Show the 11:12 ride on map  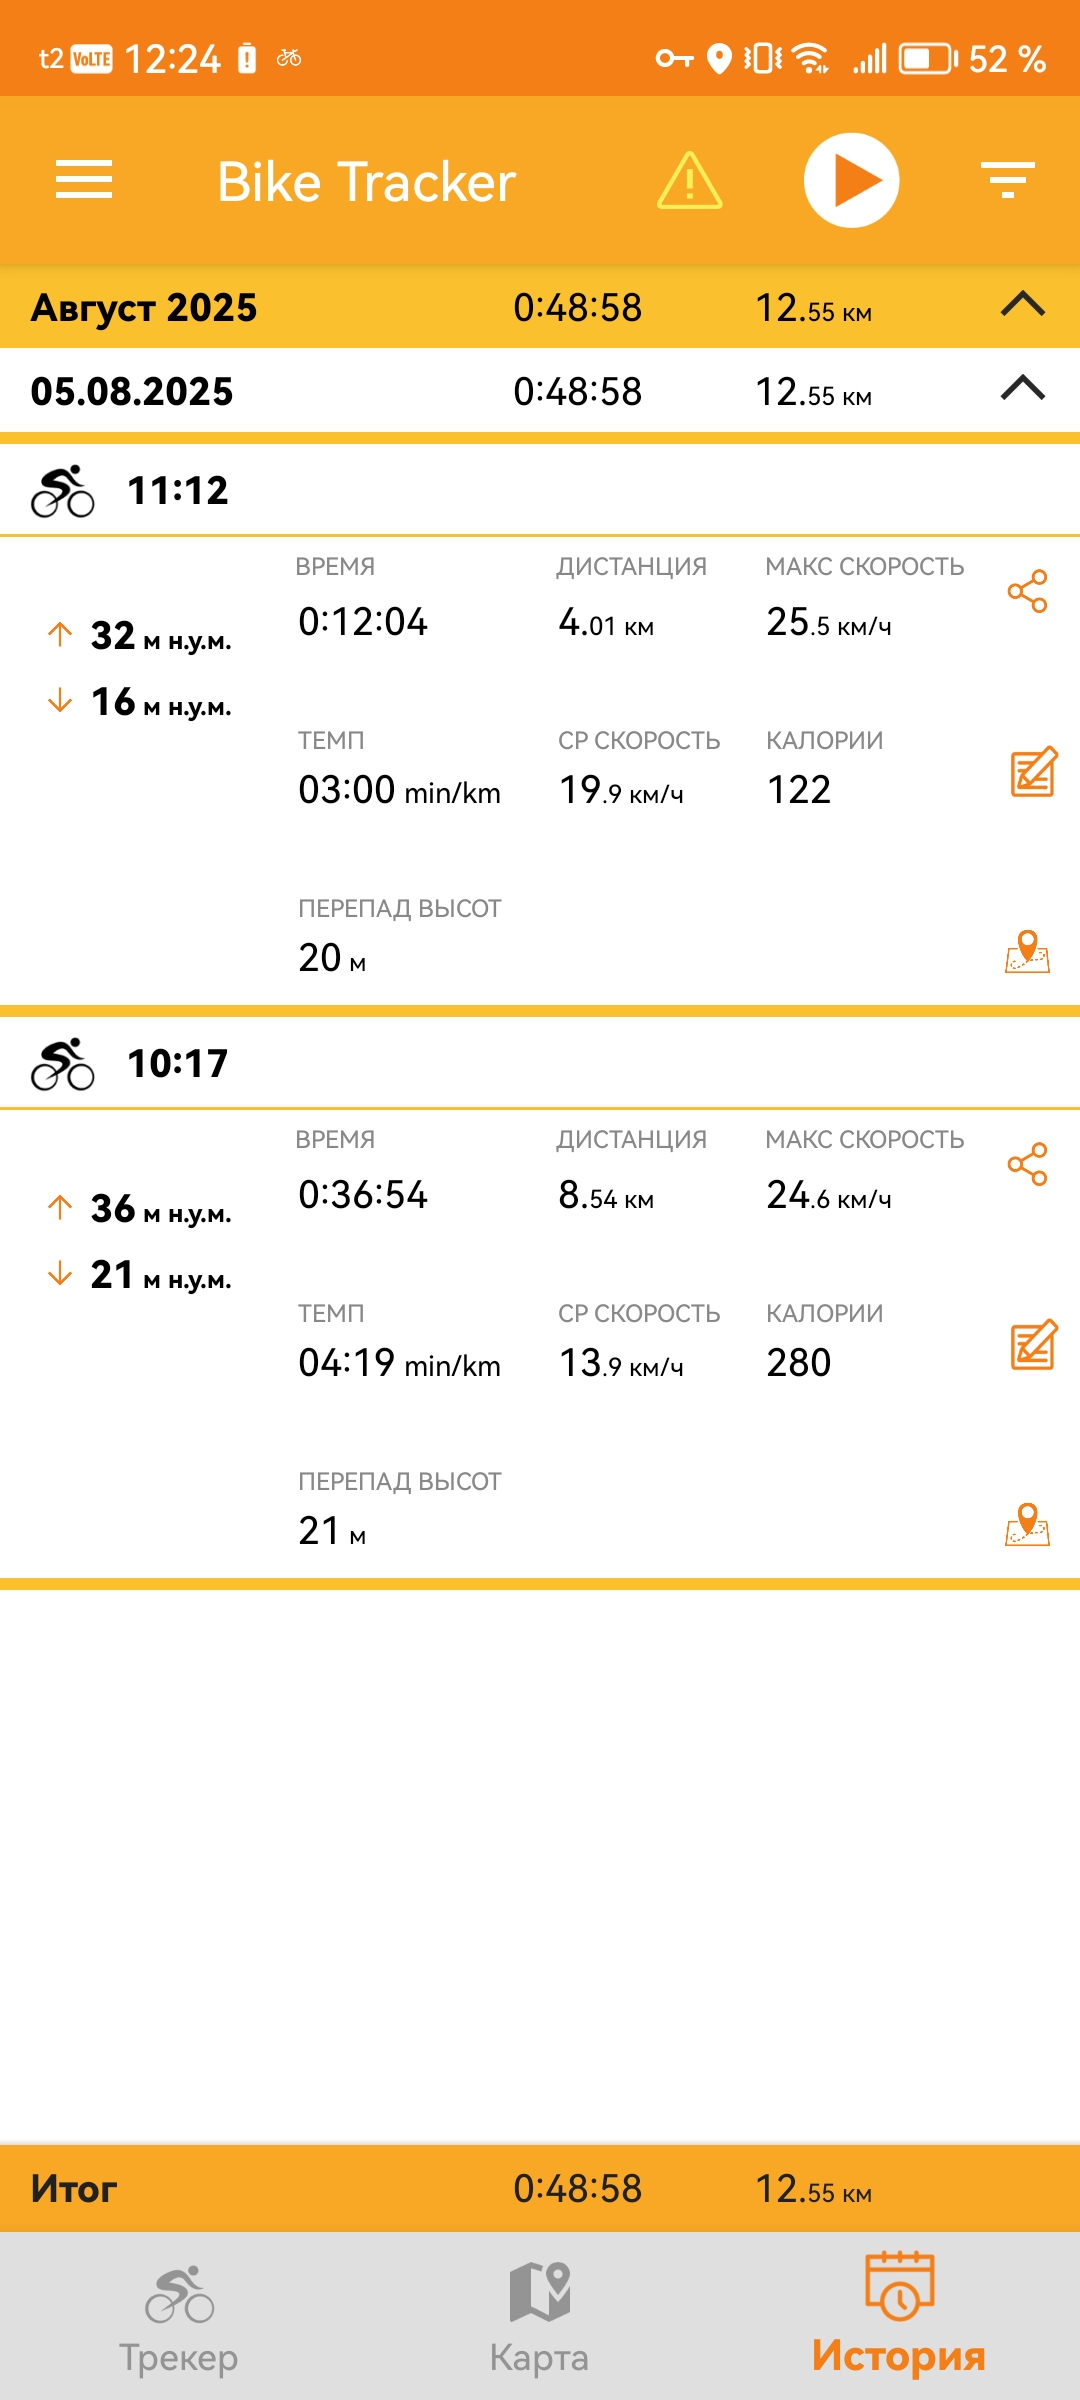pyautogui.click(x=1027, y=951)
